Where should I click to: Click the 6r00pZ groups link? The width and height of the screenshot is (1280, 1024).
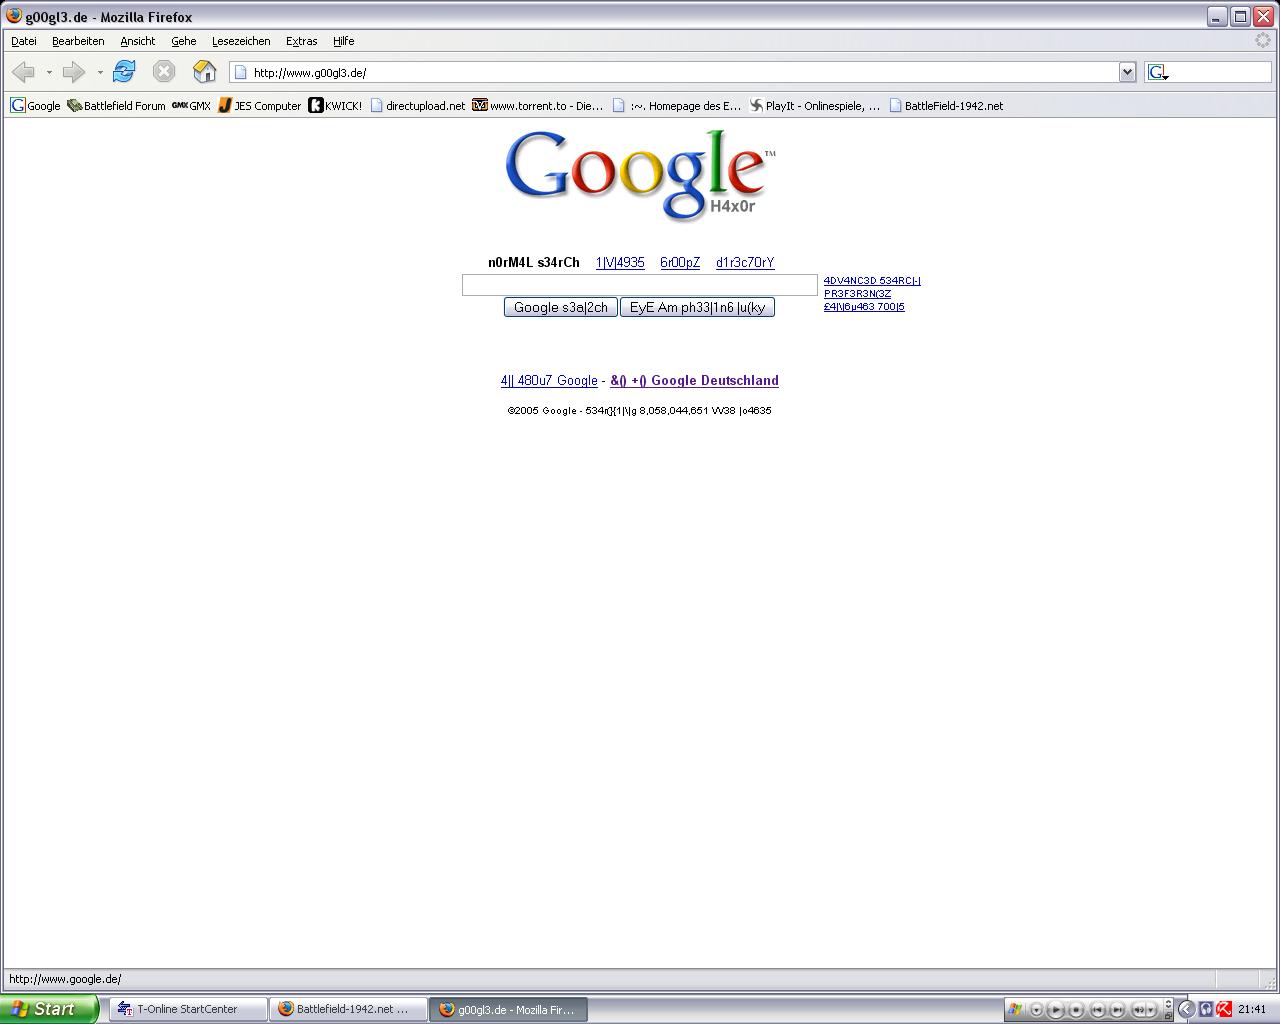(x=680, y=262)
